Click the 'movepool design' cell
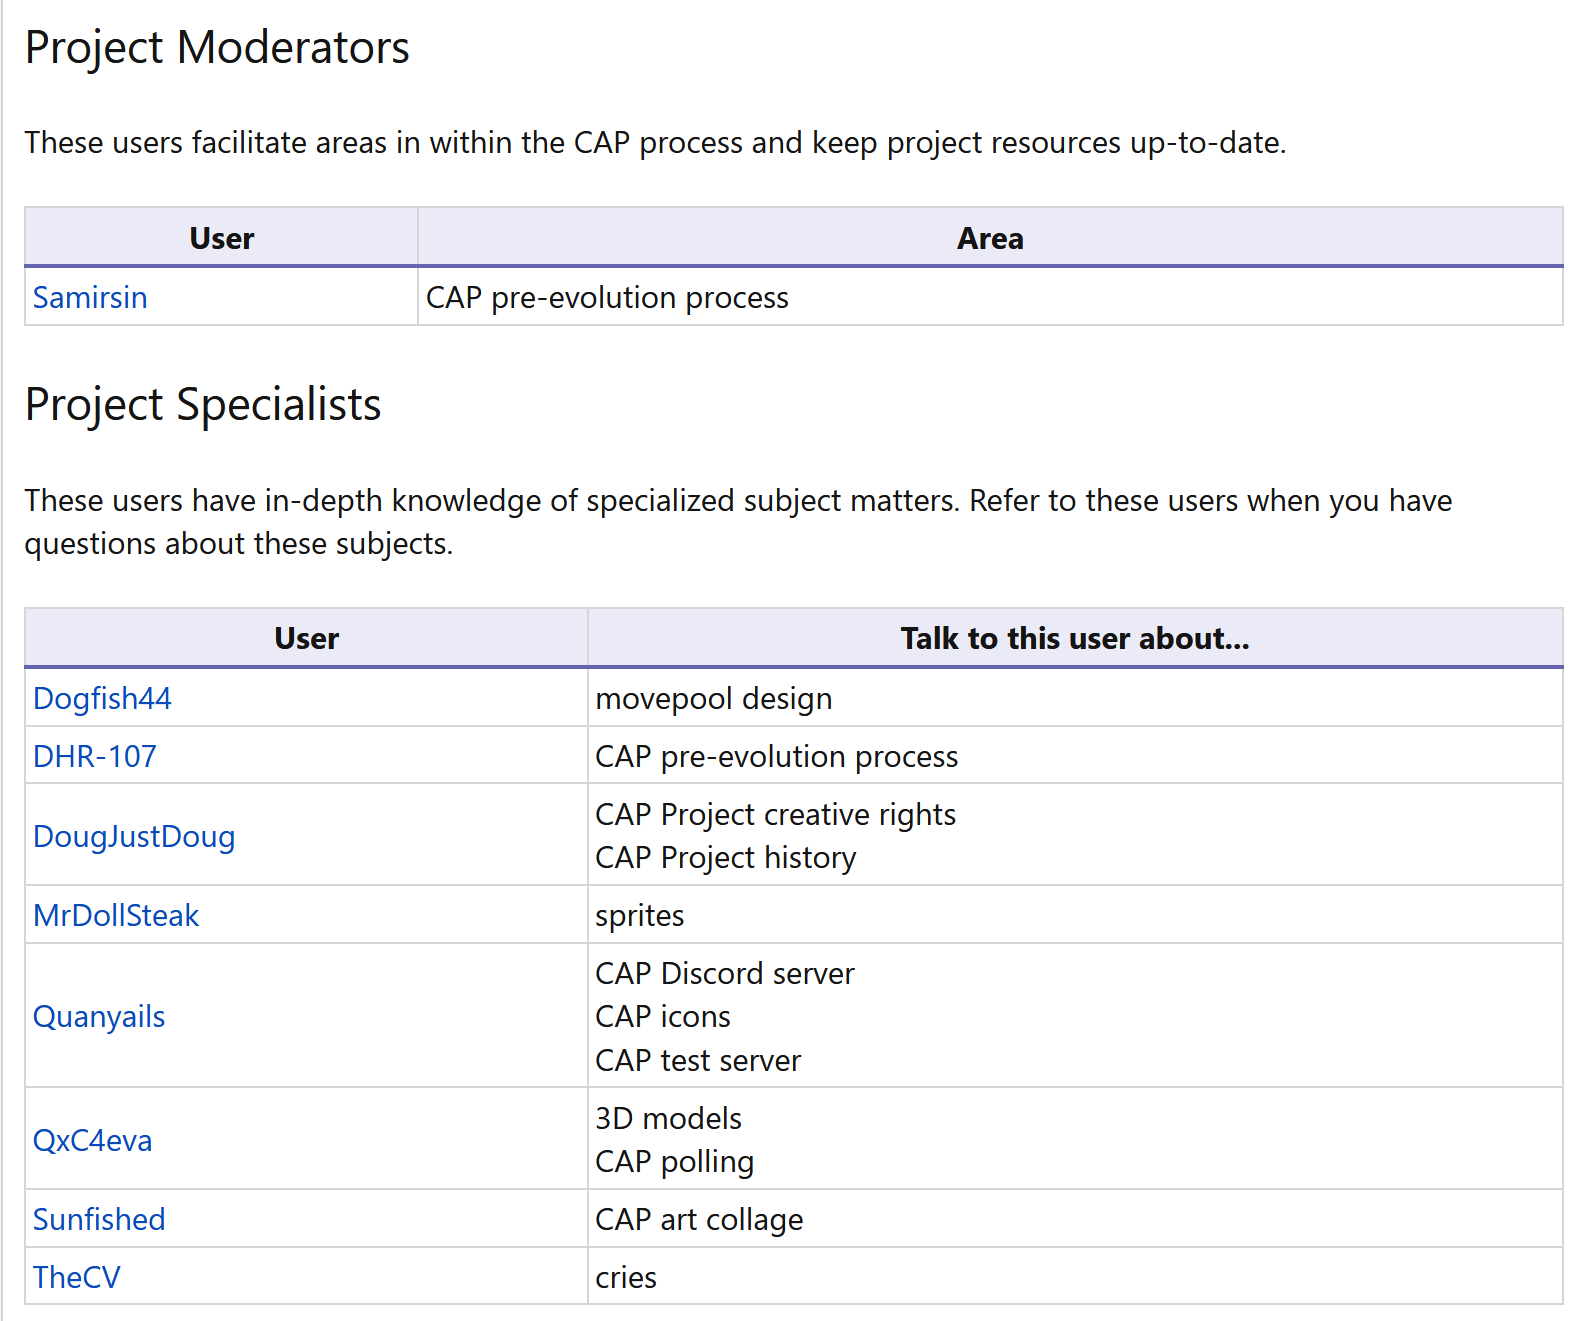The width and height of the screenshot is (1573, 1321). (1075, 698)
